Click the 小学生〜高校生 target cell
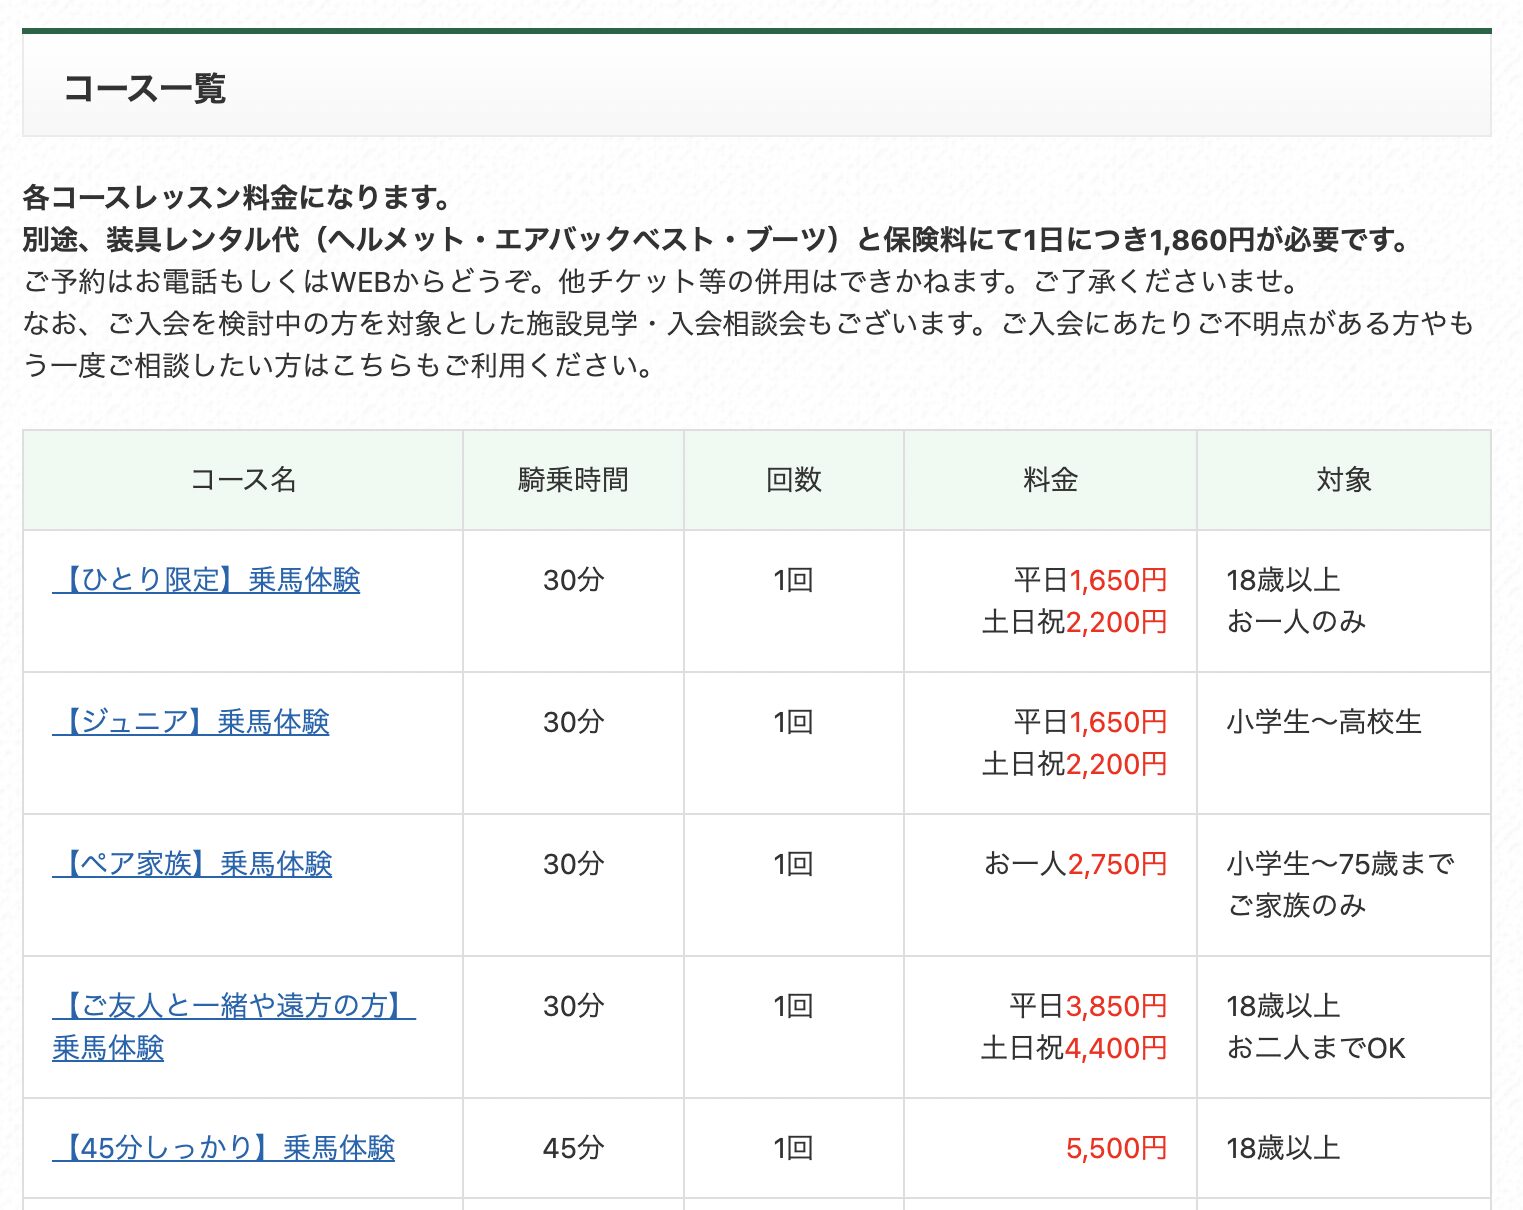The width and height of the screenshot is (1523, 1210). [x=1323, y=722]
